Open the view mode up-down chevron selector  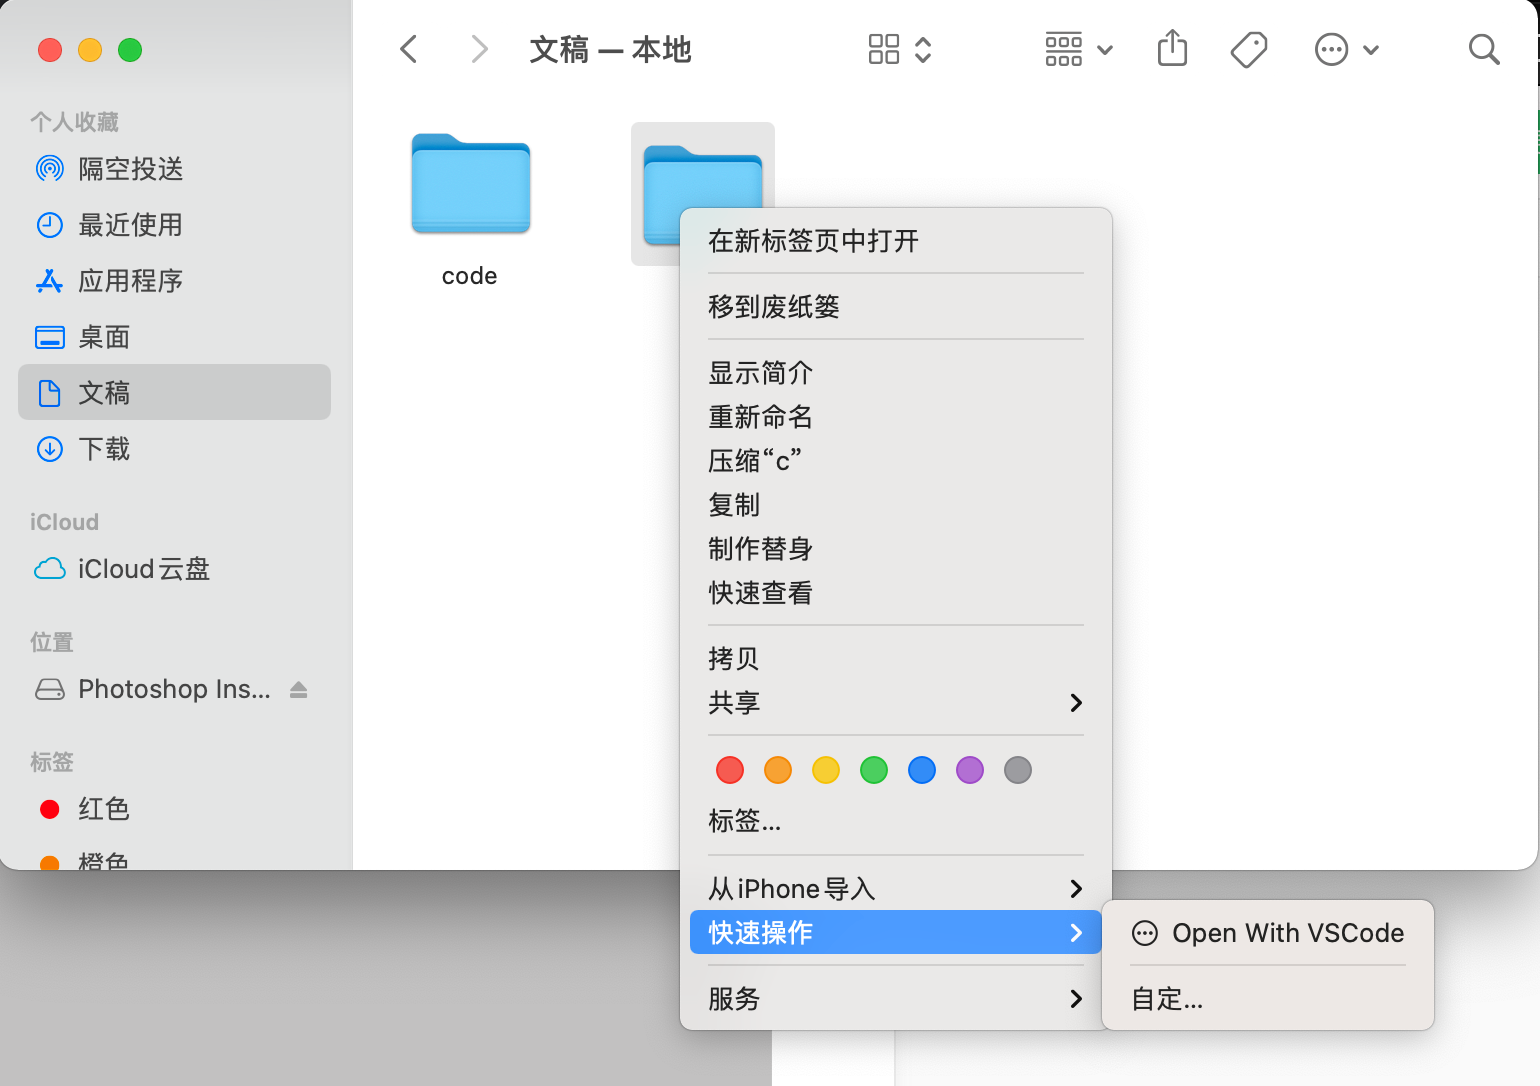[923, 49]
